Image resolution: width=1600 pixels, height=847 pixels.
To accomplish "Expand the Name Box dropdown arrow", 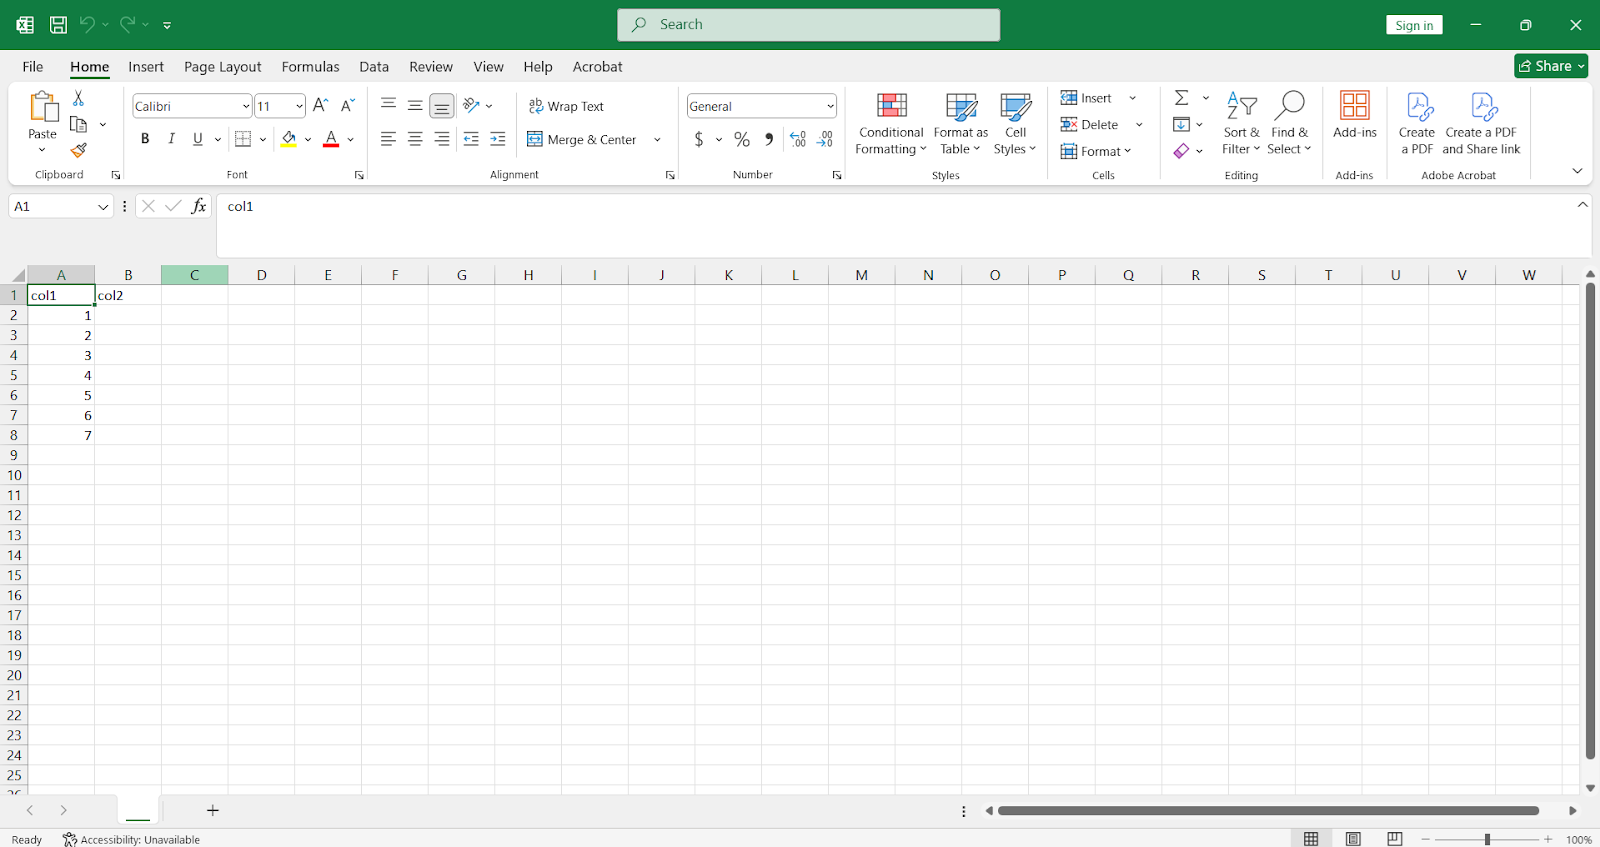I will point(102,207).
